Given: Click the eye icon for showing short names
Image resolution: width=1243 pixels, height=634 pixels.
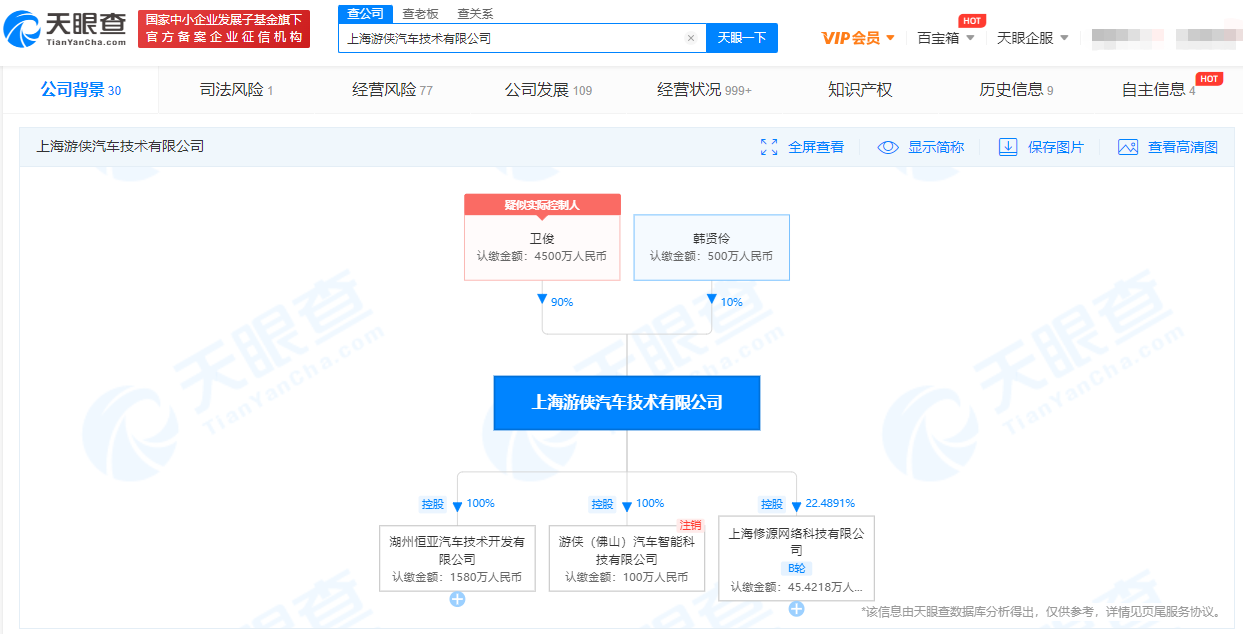Looking at the screenshot, I should [x=888, y=147].
